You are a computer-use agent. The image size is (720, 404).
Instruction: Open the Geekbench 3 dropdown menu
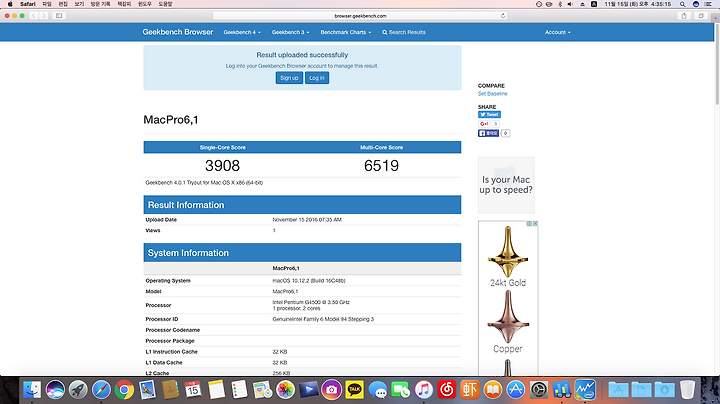(290, 32)
